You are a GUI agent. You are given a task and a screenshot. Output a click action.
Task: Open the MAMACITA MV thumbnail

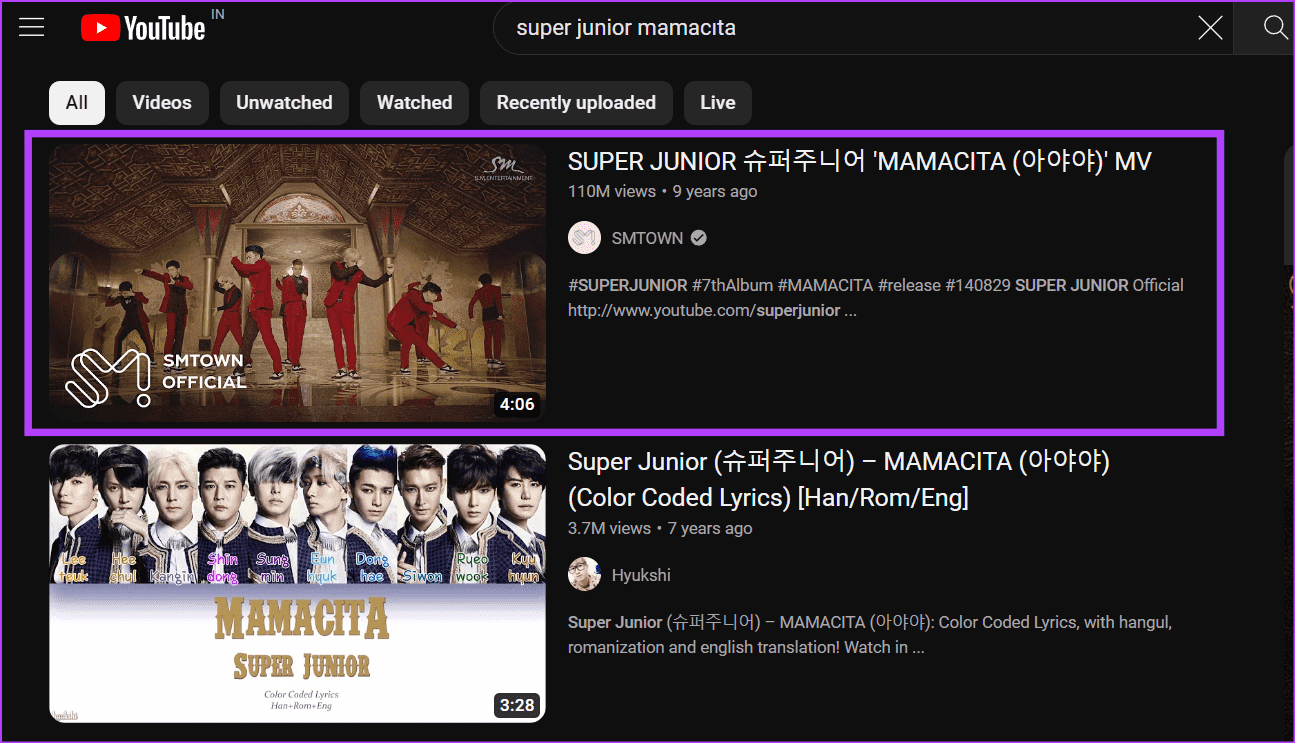(298, 282)
